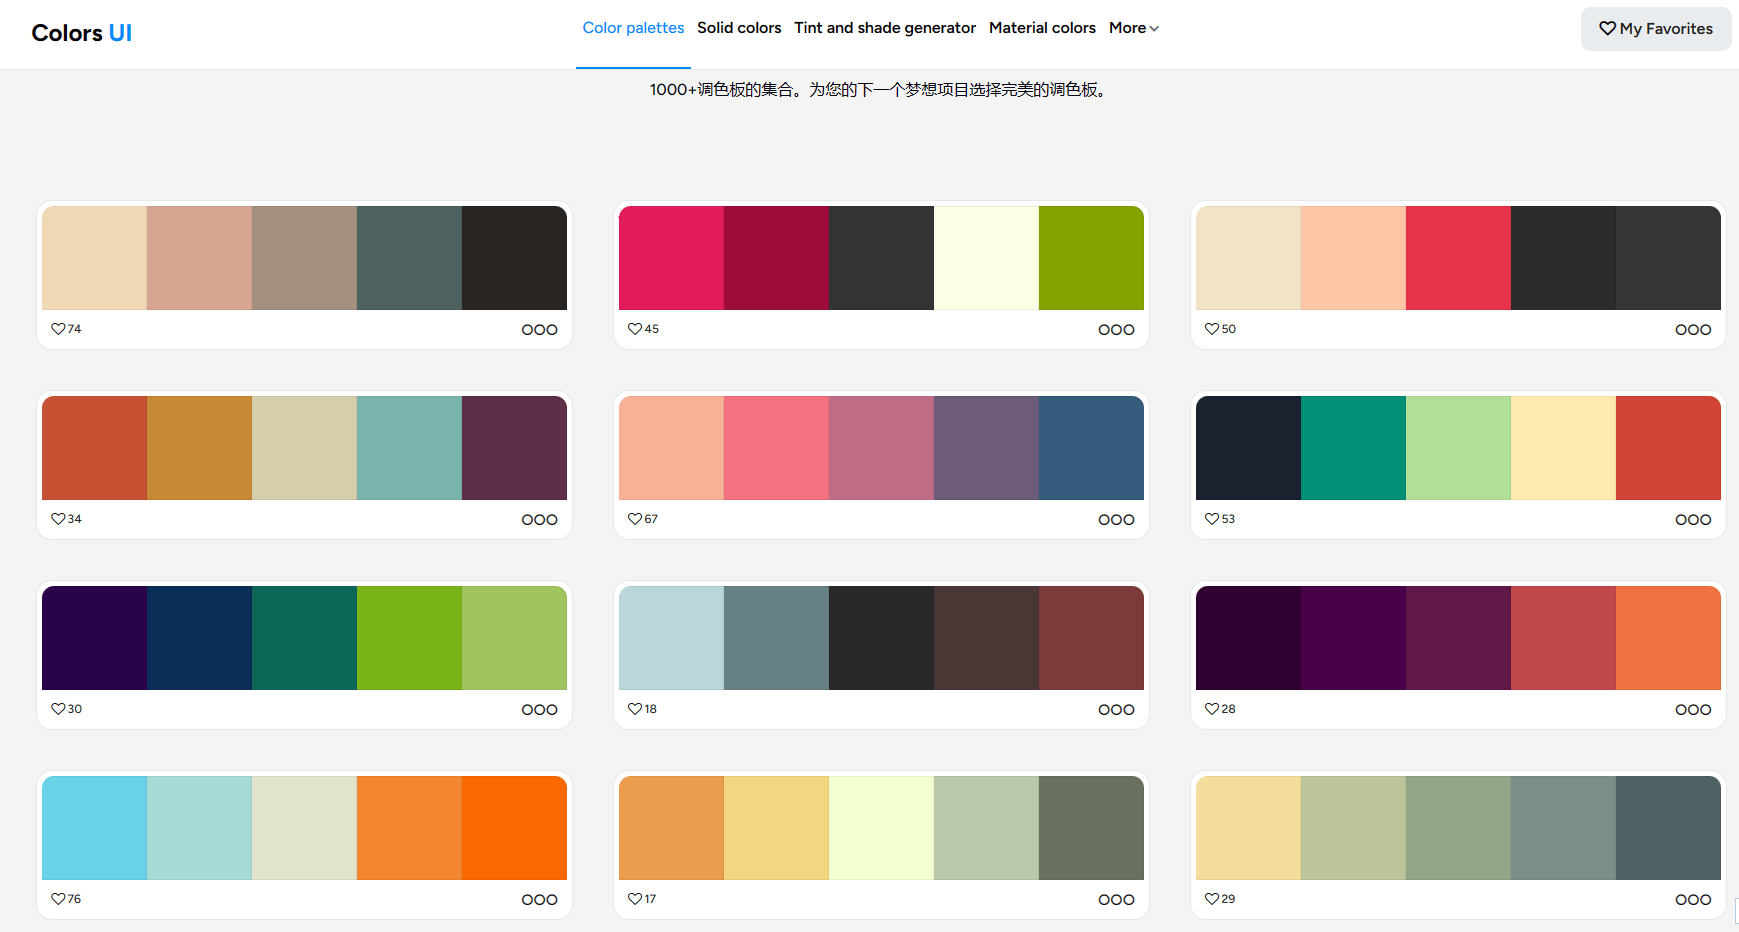Expand options menu on the 29-likes palette
Image resolution: width=1739 pixels, height=932 pixels.
point(1693,900)
